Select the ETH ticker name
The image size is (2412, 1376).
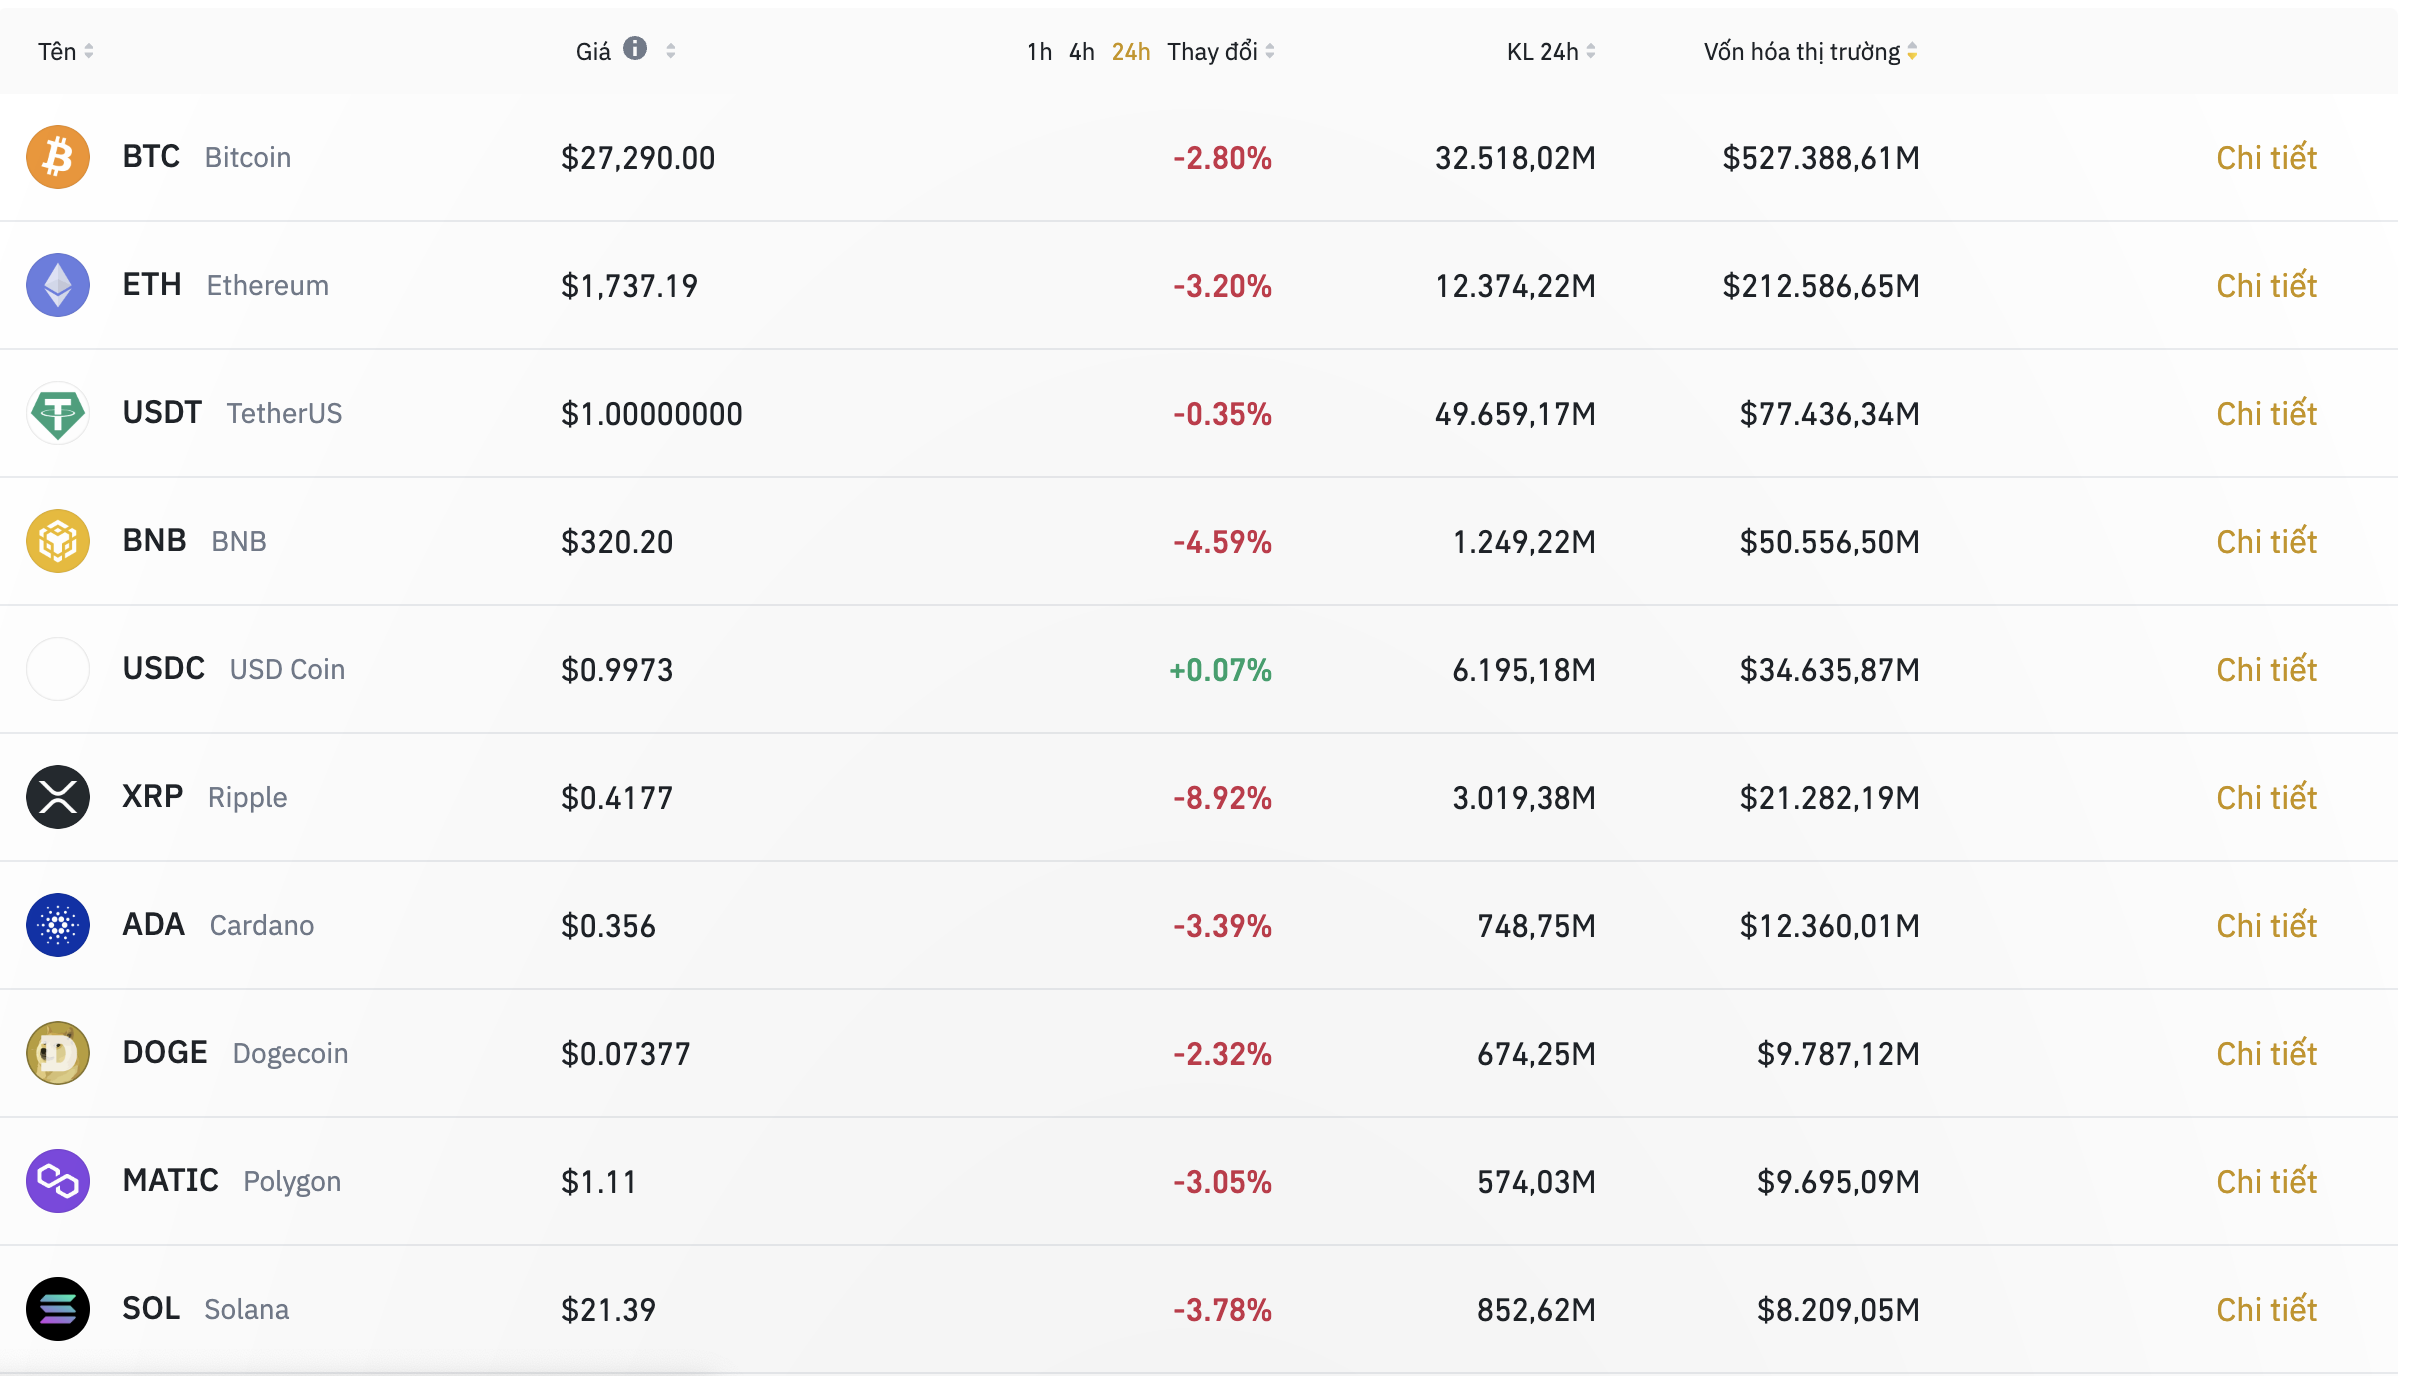152,284
